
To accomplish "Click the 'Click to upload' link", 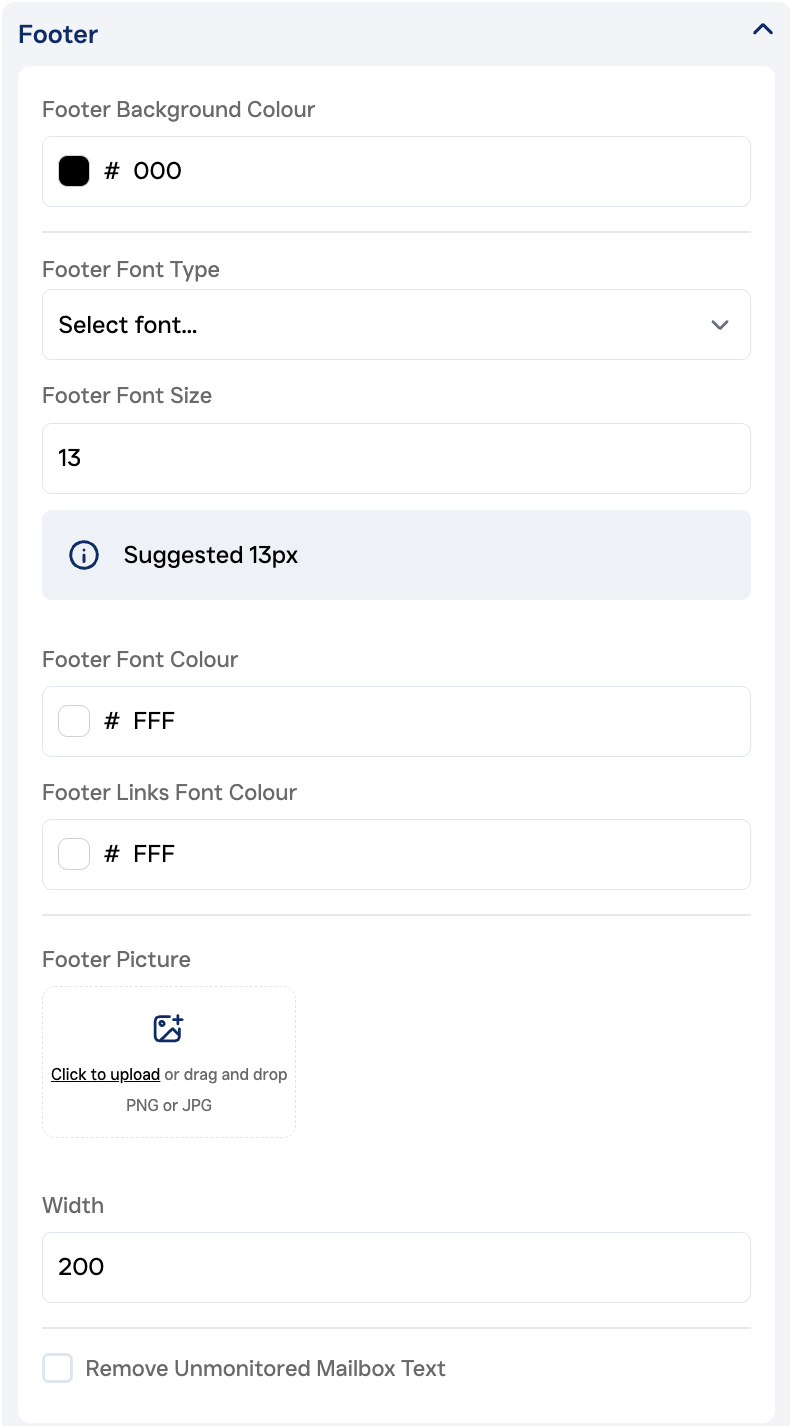I will tap(105, 1074).
